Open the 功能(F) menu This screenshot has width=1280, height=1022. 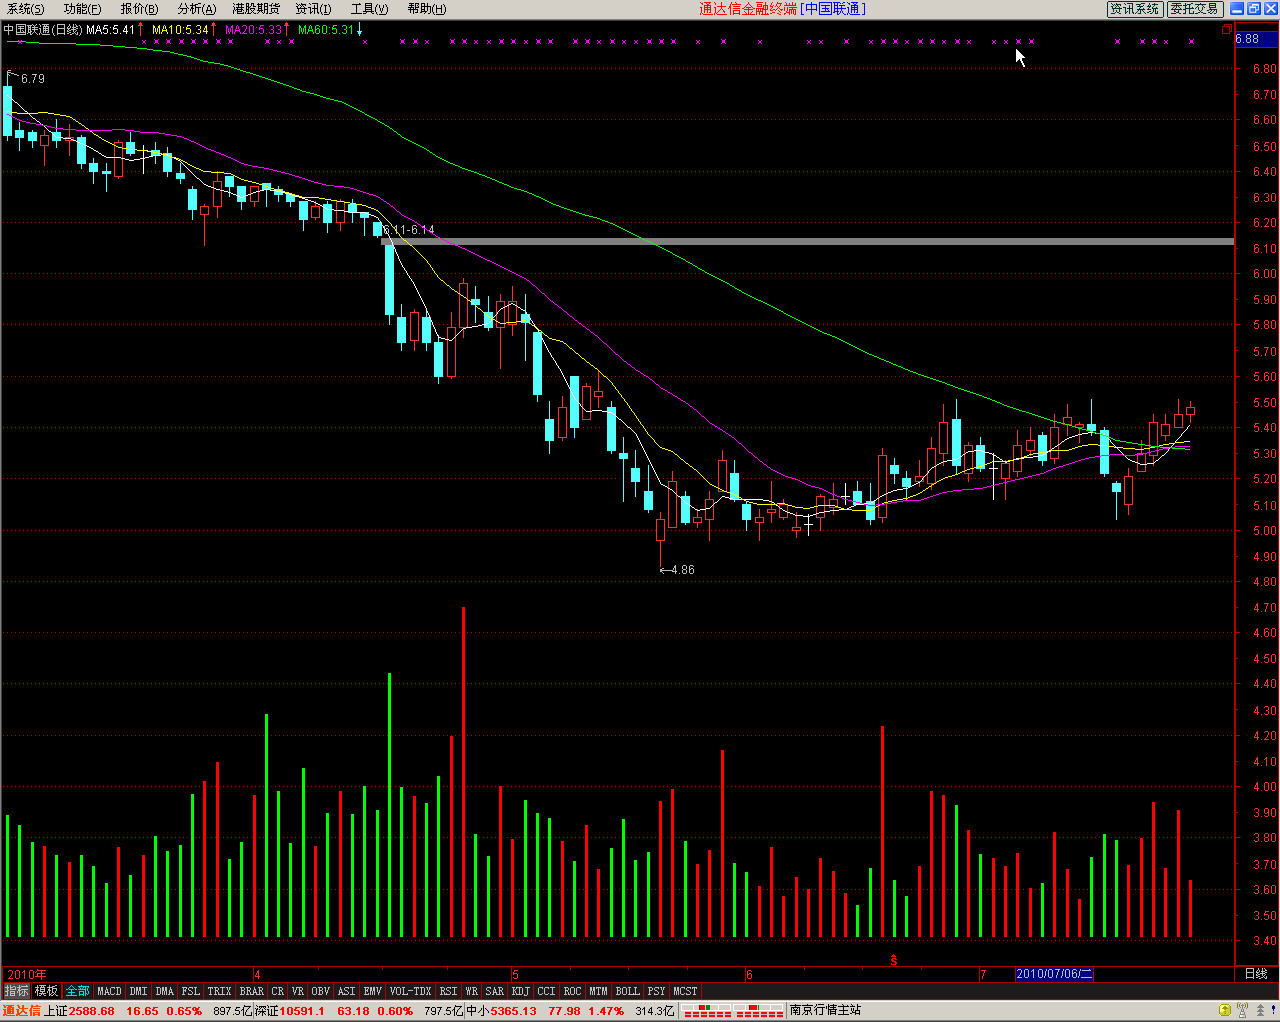(x=83, y=9)
